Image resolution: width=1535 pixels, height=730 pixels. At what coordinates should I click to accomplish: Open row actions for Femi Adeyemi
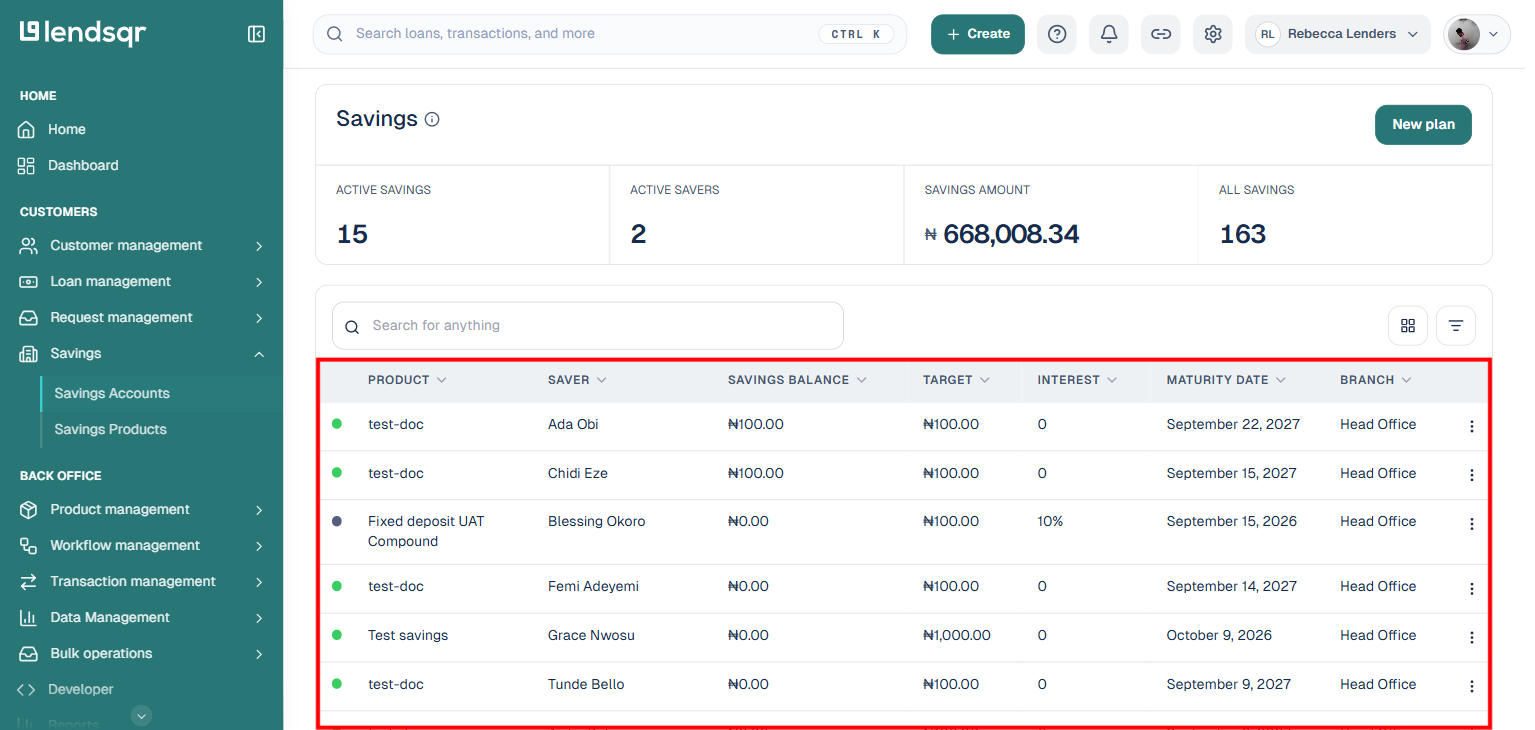coord(1471,588)
